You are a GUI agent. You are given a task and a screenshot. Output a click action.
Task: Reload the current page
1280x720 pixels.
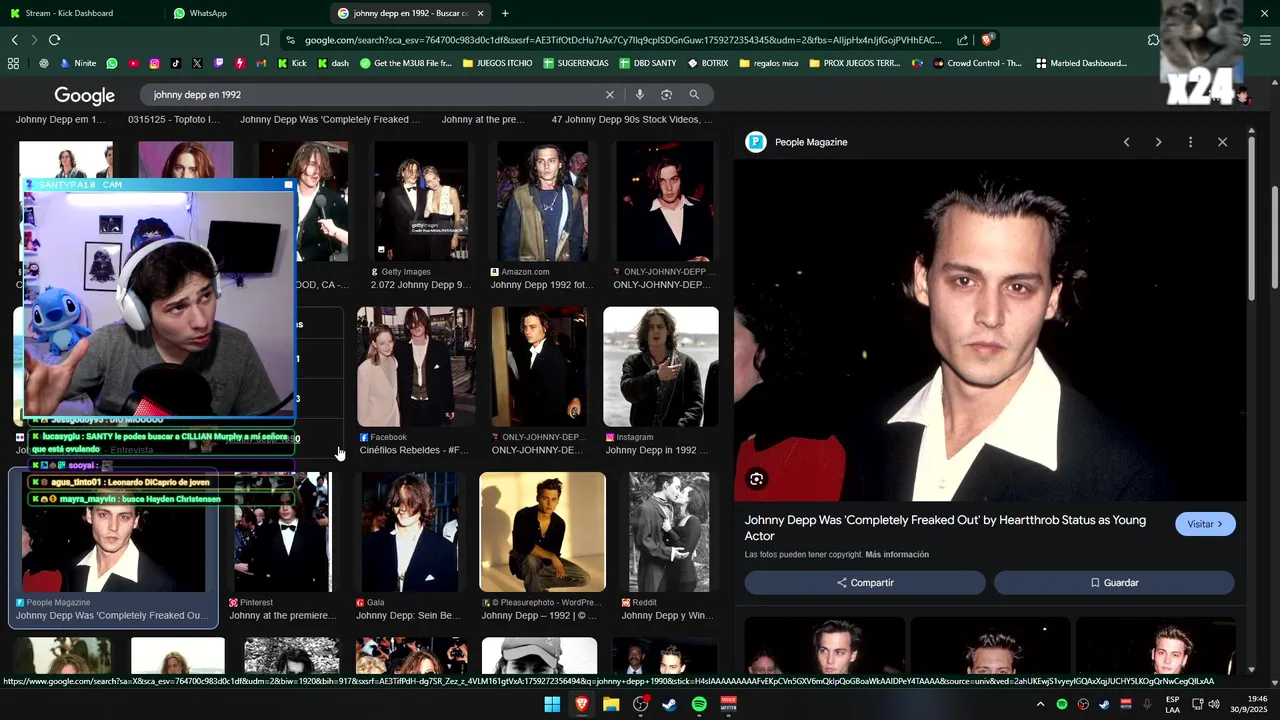54,40
